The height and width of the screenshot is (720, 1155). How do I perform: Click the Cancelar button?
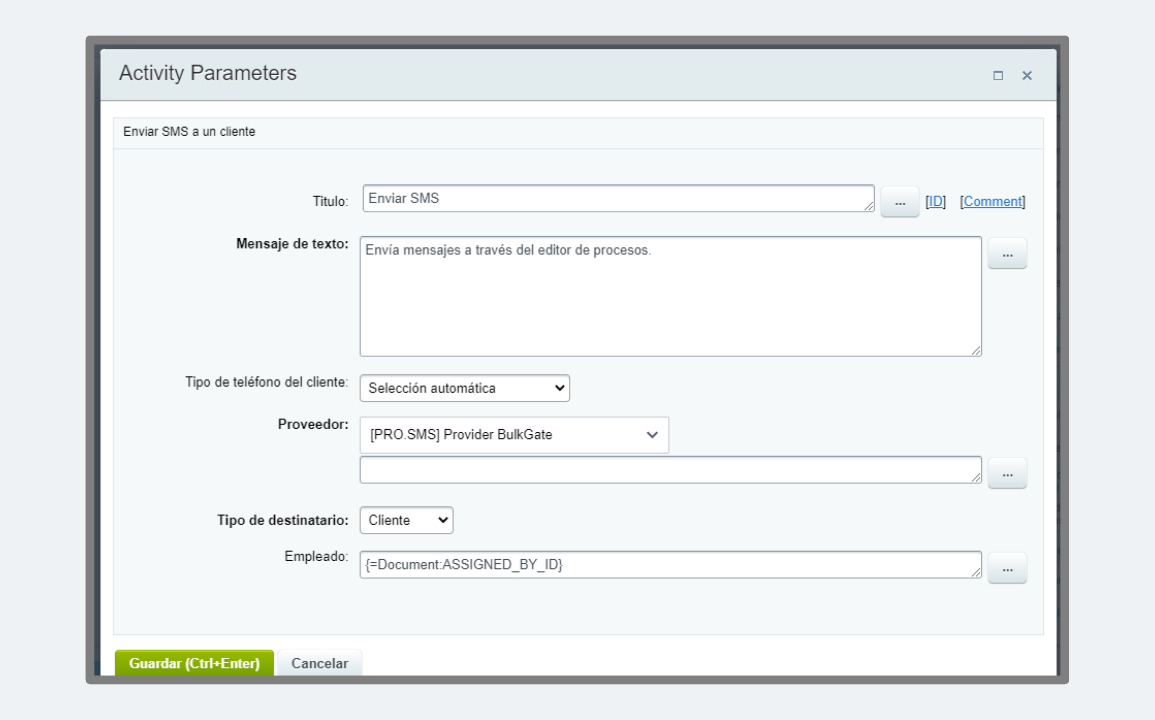(319, 664)
